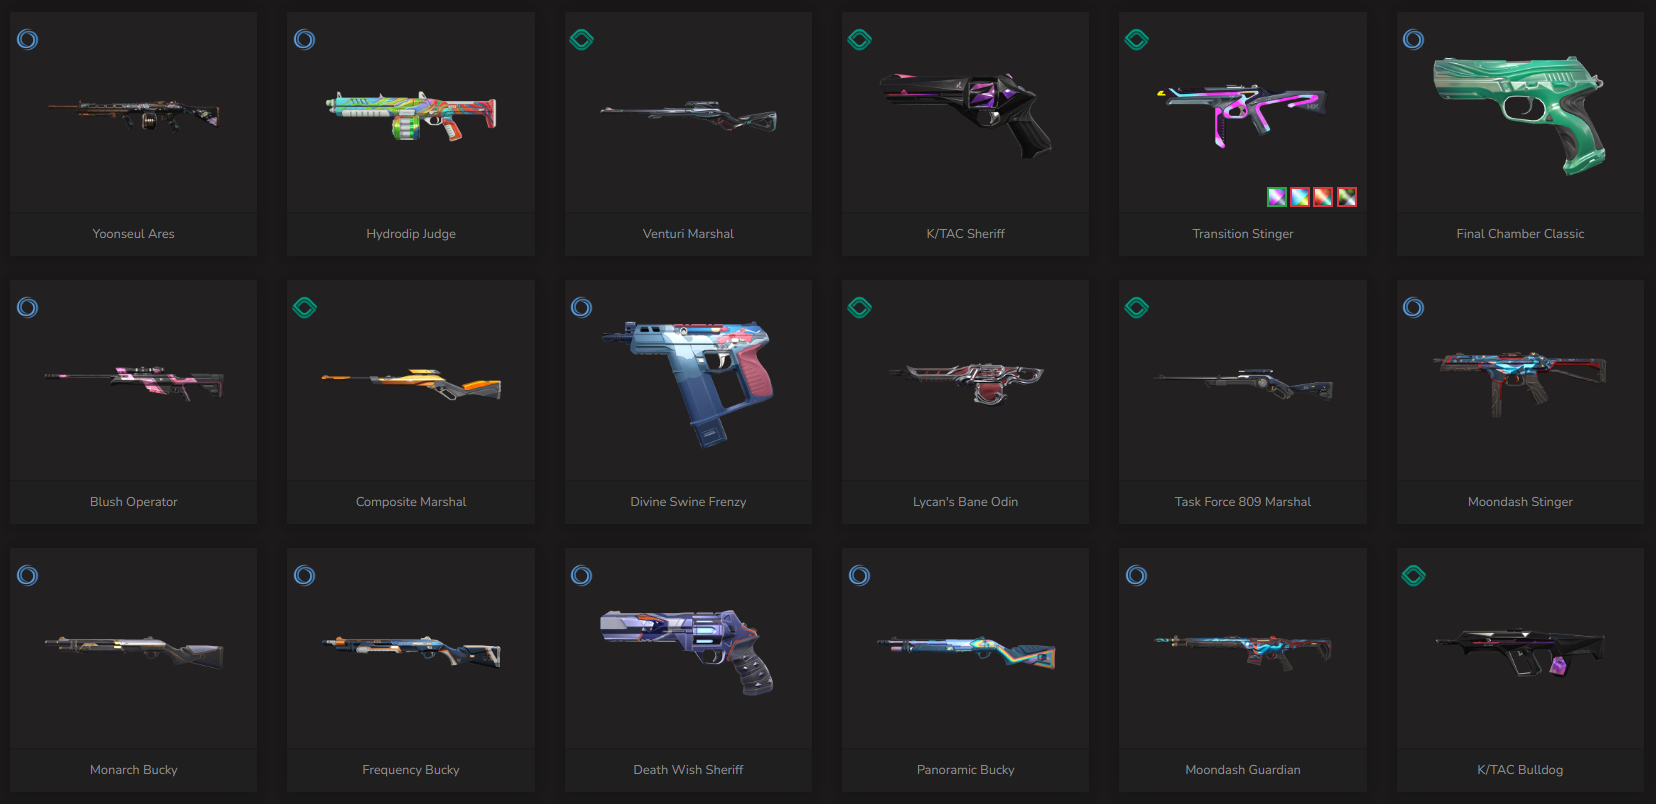Image resolution: width=1656 pixels, height=804 pixels.
Task: Click the green tier icon on Composite Marshal
Action: point(305,308)
